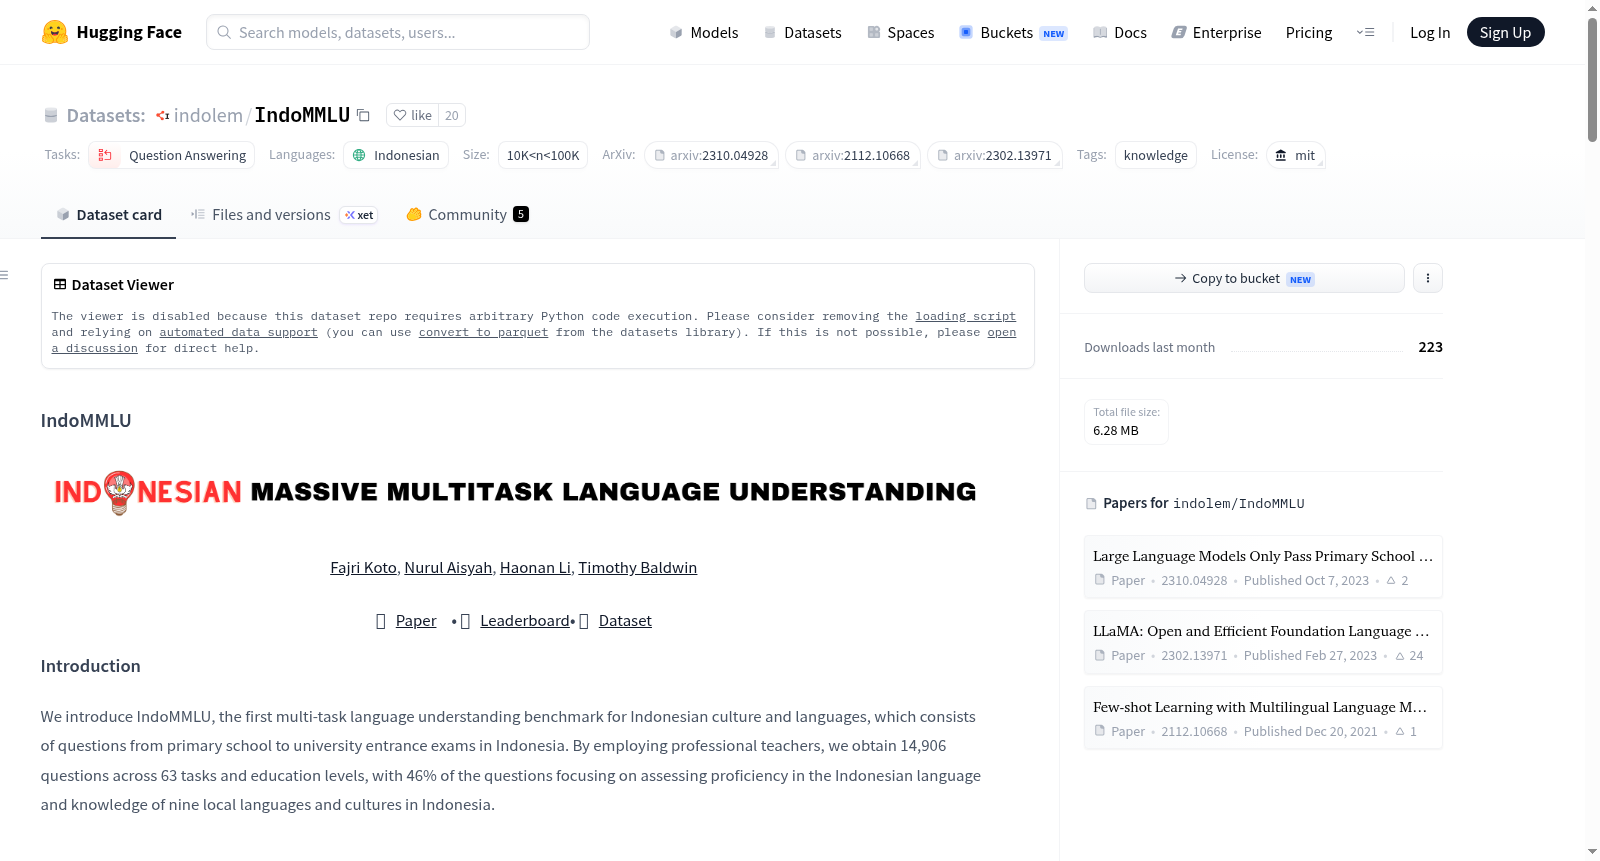Screen dimensions: 1600x861
Task: Select the Question Answering task tag
Action: click(x=172, y=155)
